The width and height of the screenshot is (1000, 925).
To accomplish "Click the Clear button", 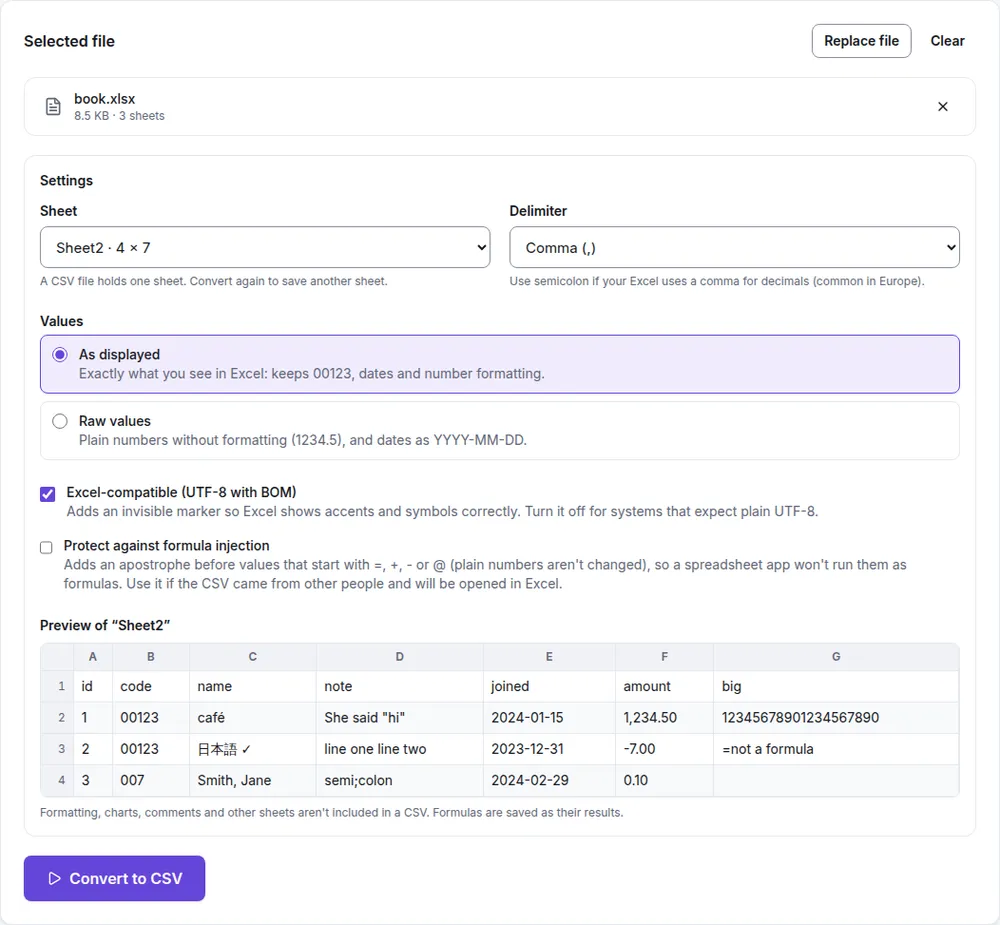I will tap(947, 41).
